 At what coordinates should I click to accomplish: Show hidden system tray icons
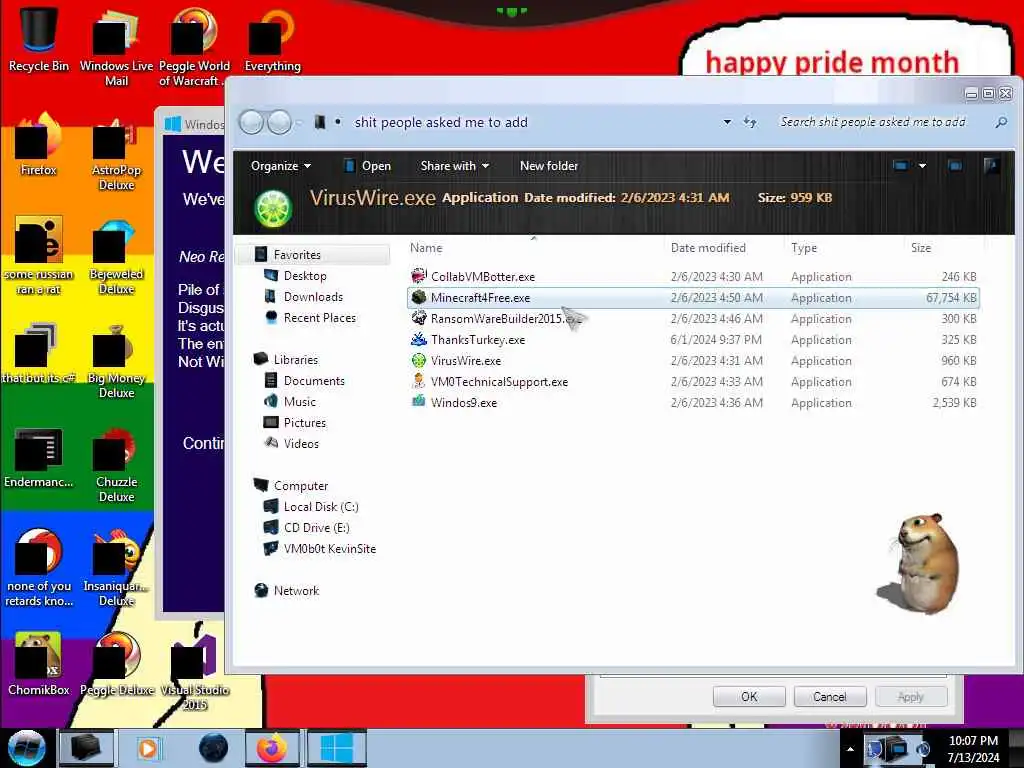(850, 749)
